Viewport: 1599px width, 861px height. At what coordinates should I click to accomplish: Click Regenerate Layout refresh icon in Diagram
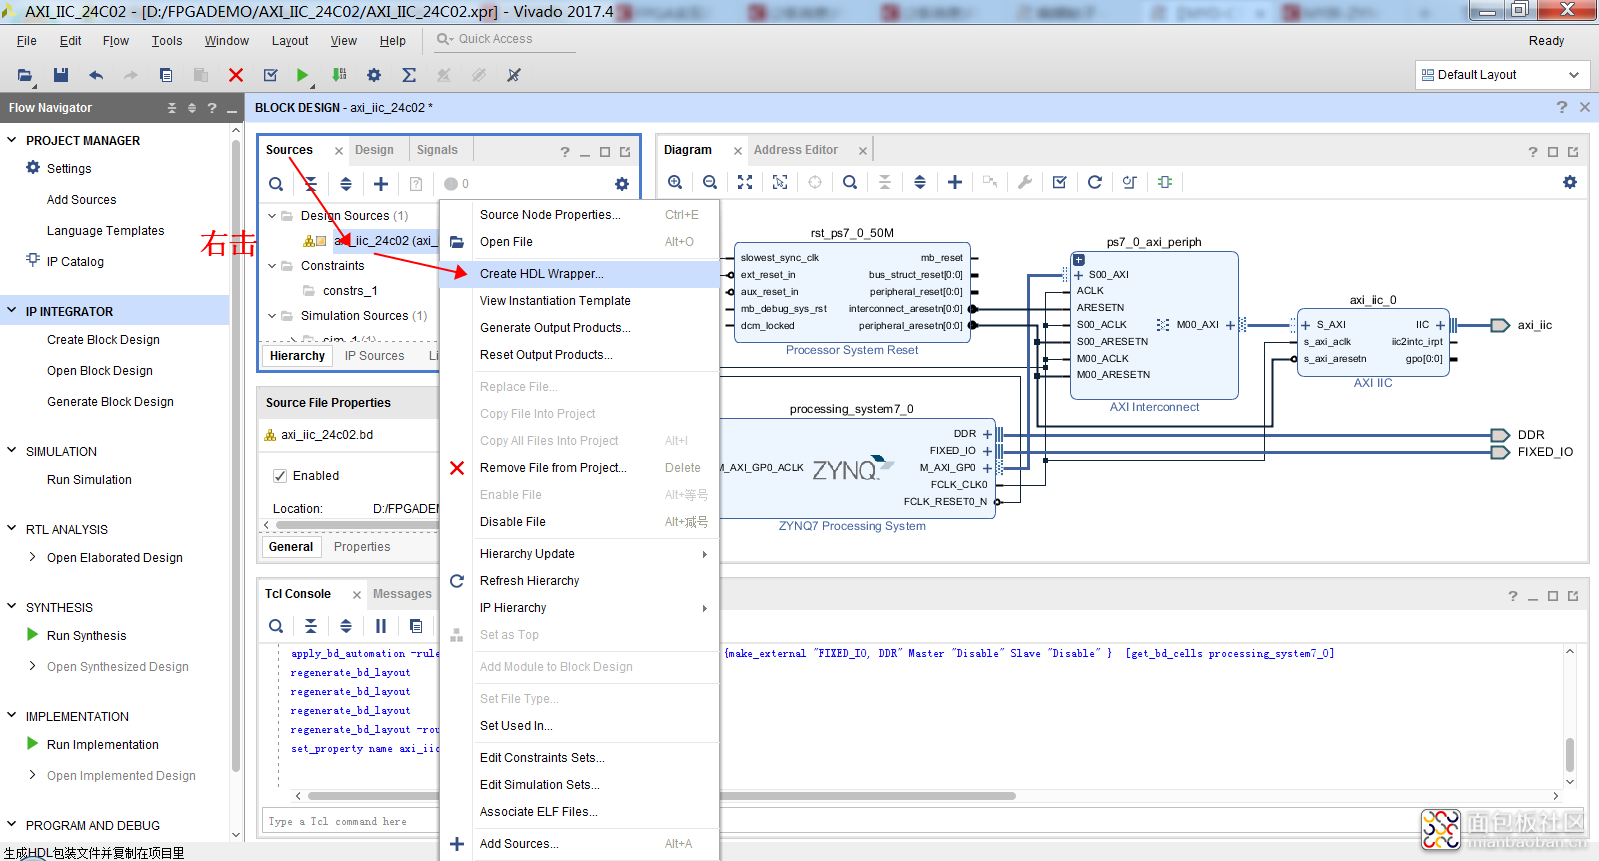point(1095,182)
